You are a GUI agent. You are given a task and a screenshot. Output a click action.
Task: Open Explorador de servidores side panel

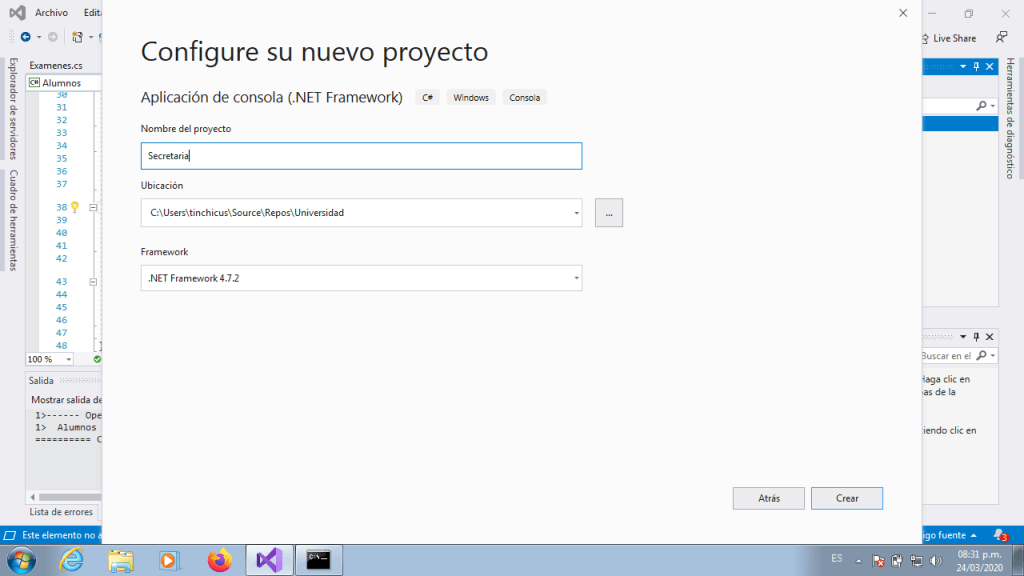pos(13,108)
